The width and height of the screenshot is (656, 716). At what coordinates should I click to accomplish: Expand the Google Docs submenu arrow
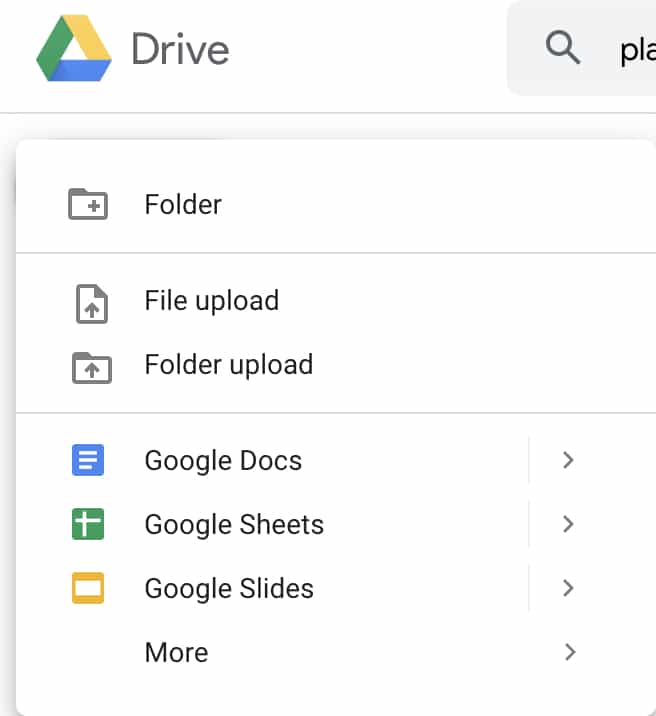pyautogui.click(x=568, y=460)
